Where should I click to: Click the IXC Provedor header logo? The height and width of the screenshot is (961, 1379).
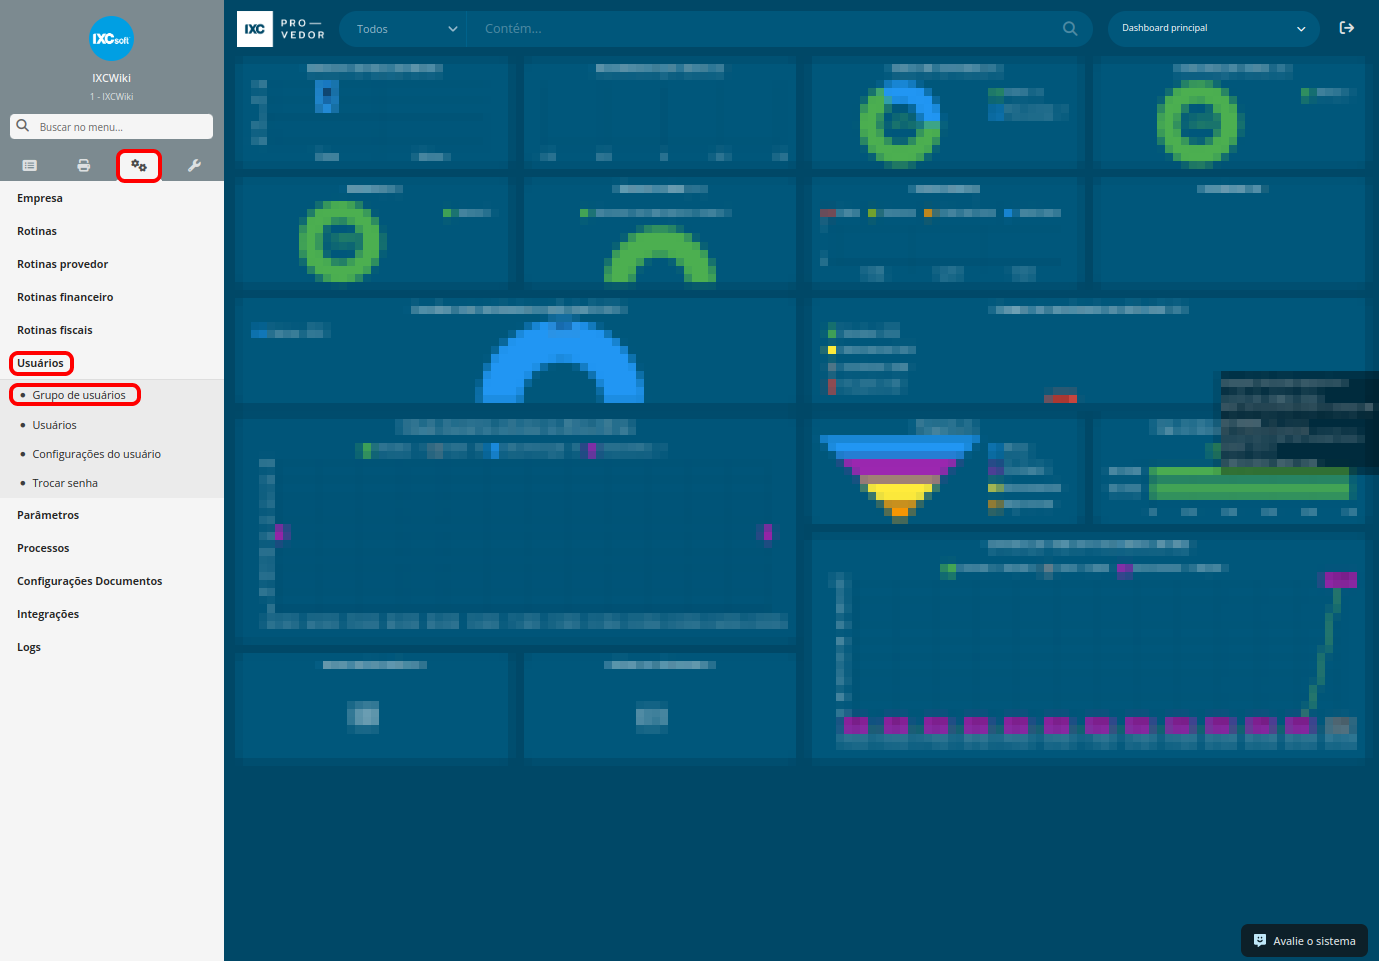point(281,29)
